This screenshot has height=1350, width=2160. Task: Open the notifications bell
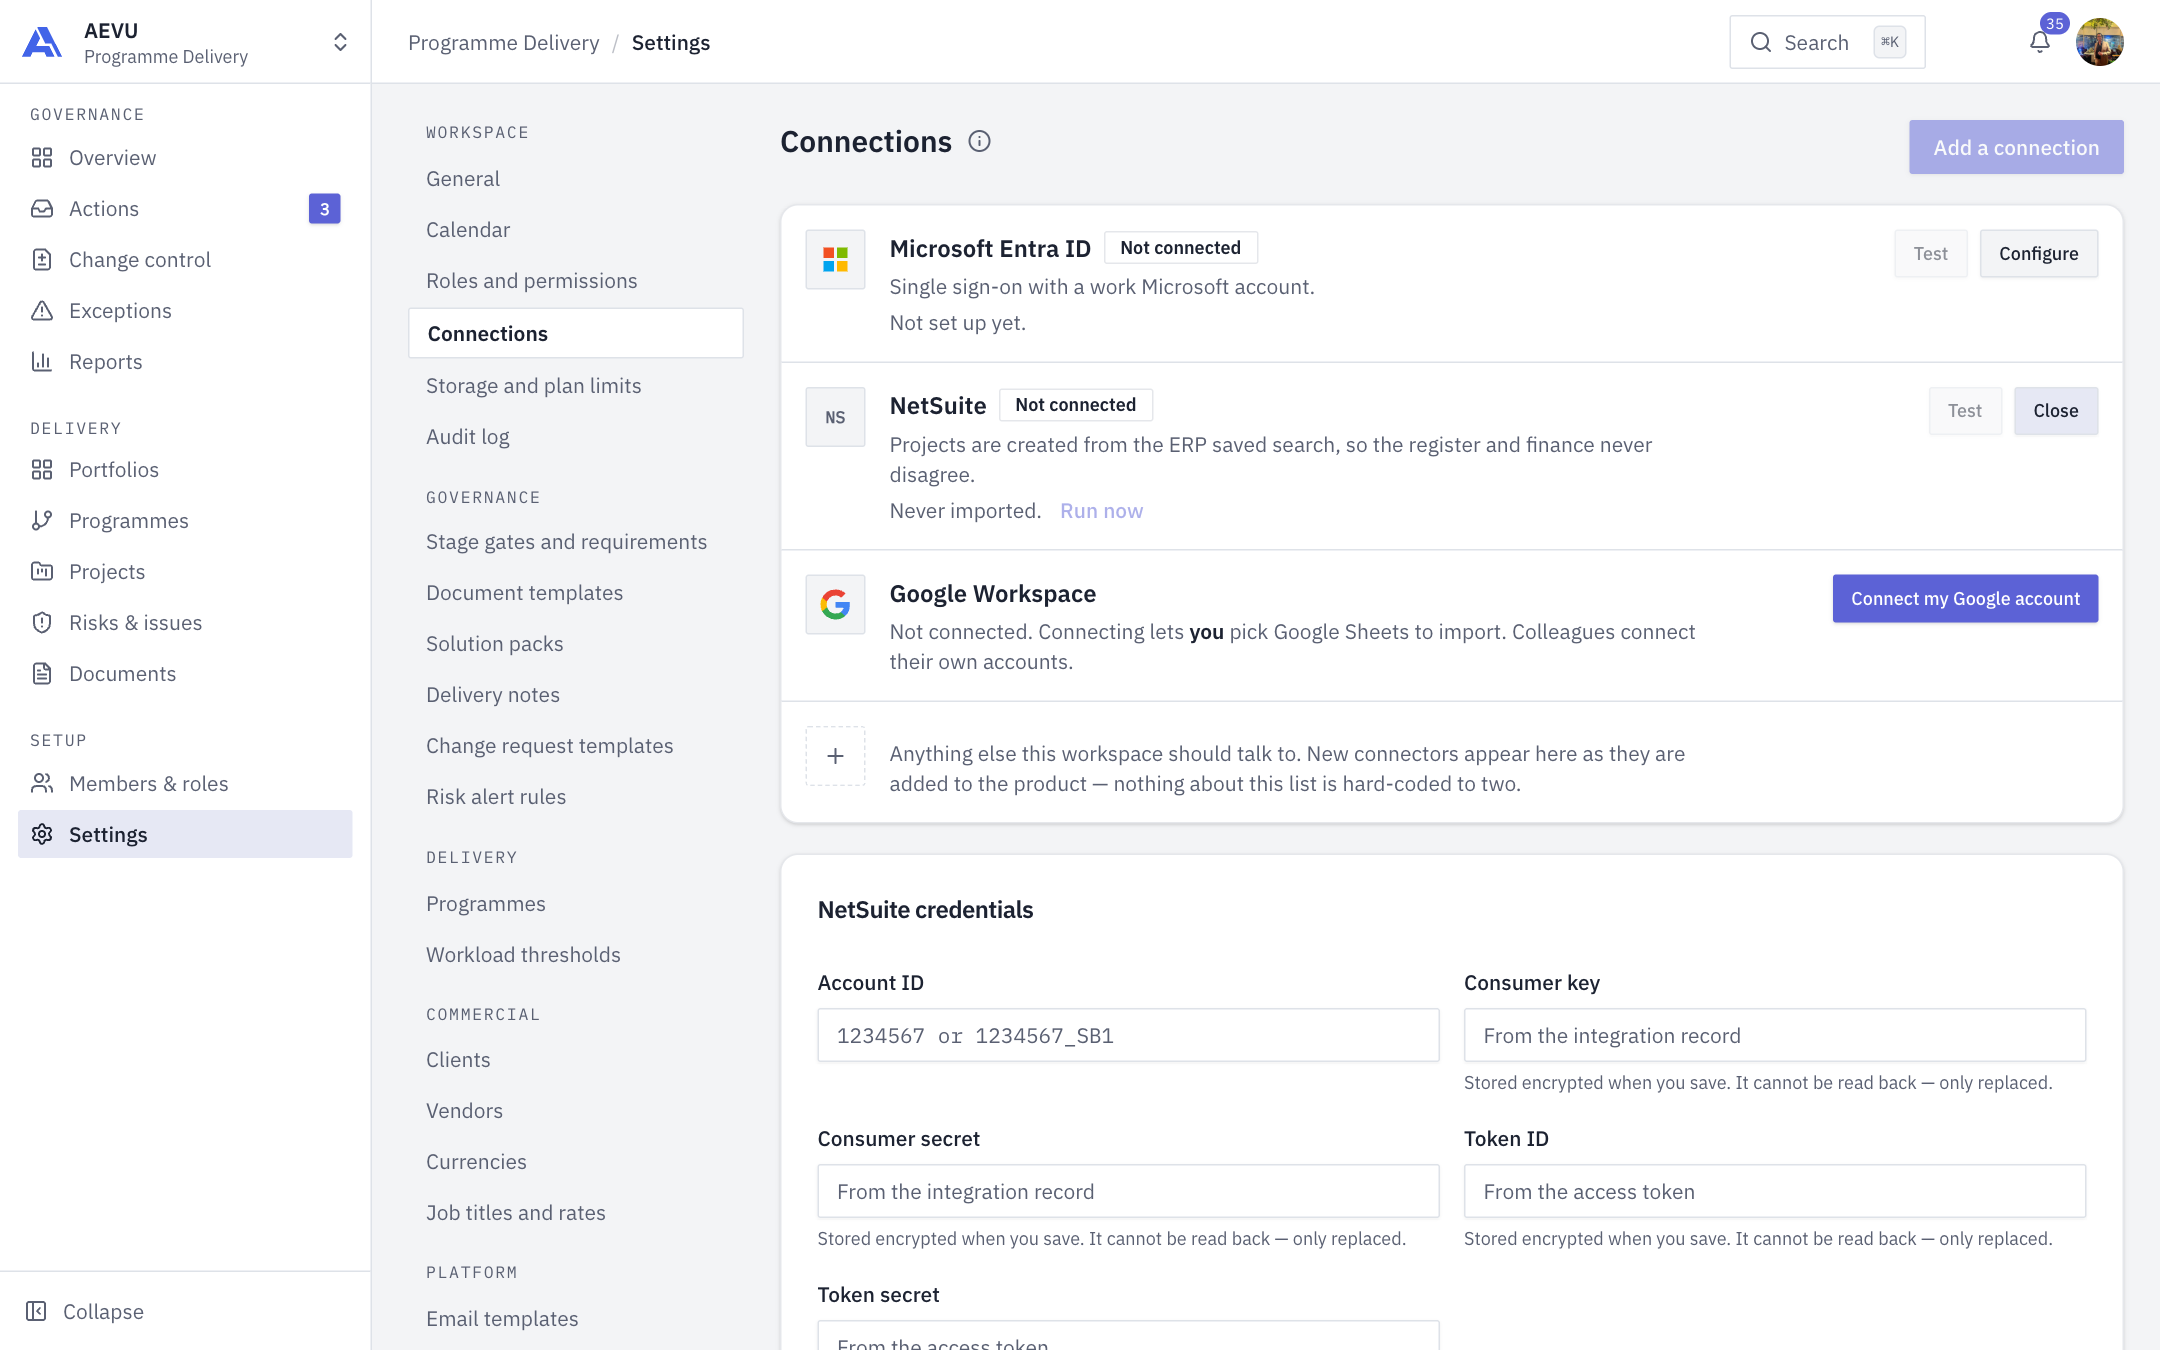[x=2040, y=42]
